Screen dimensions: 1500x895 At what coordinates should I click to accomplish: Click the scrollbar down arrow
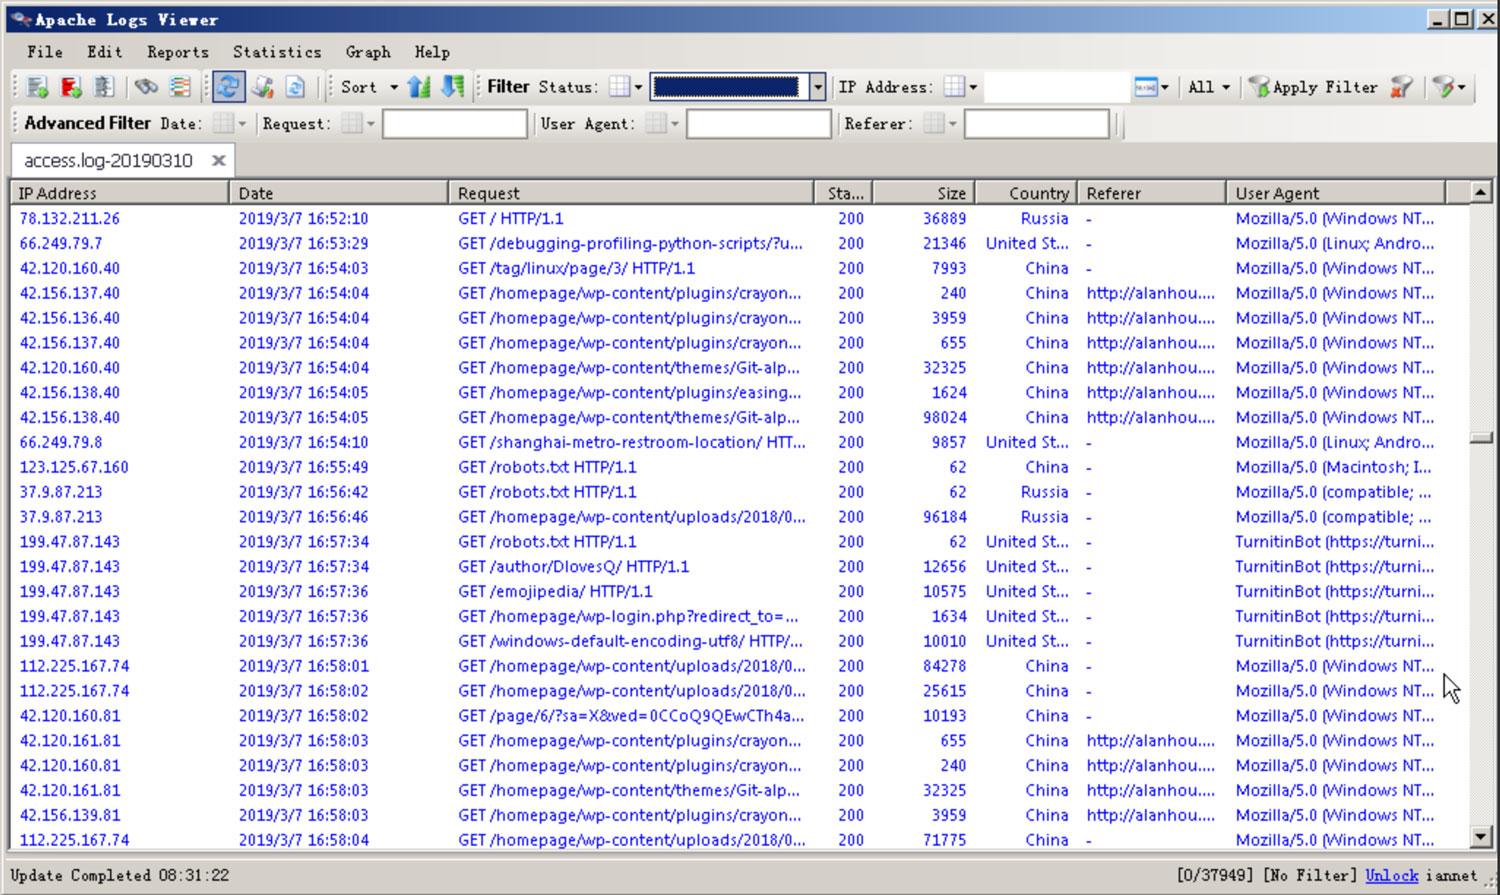(x=1481, y=837)
